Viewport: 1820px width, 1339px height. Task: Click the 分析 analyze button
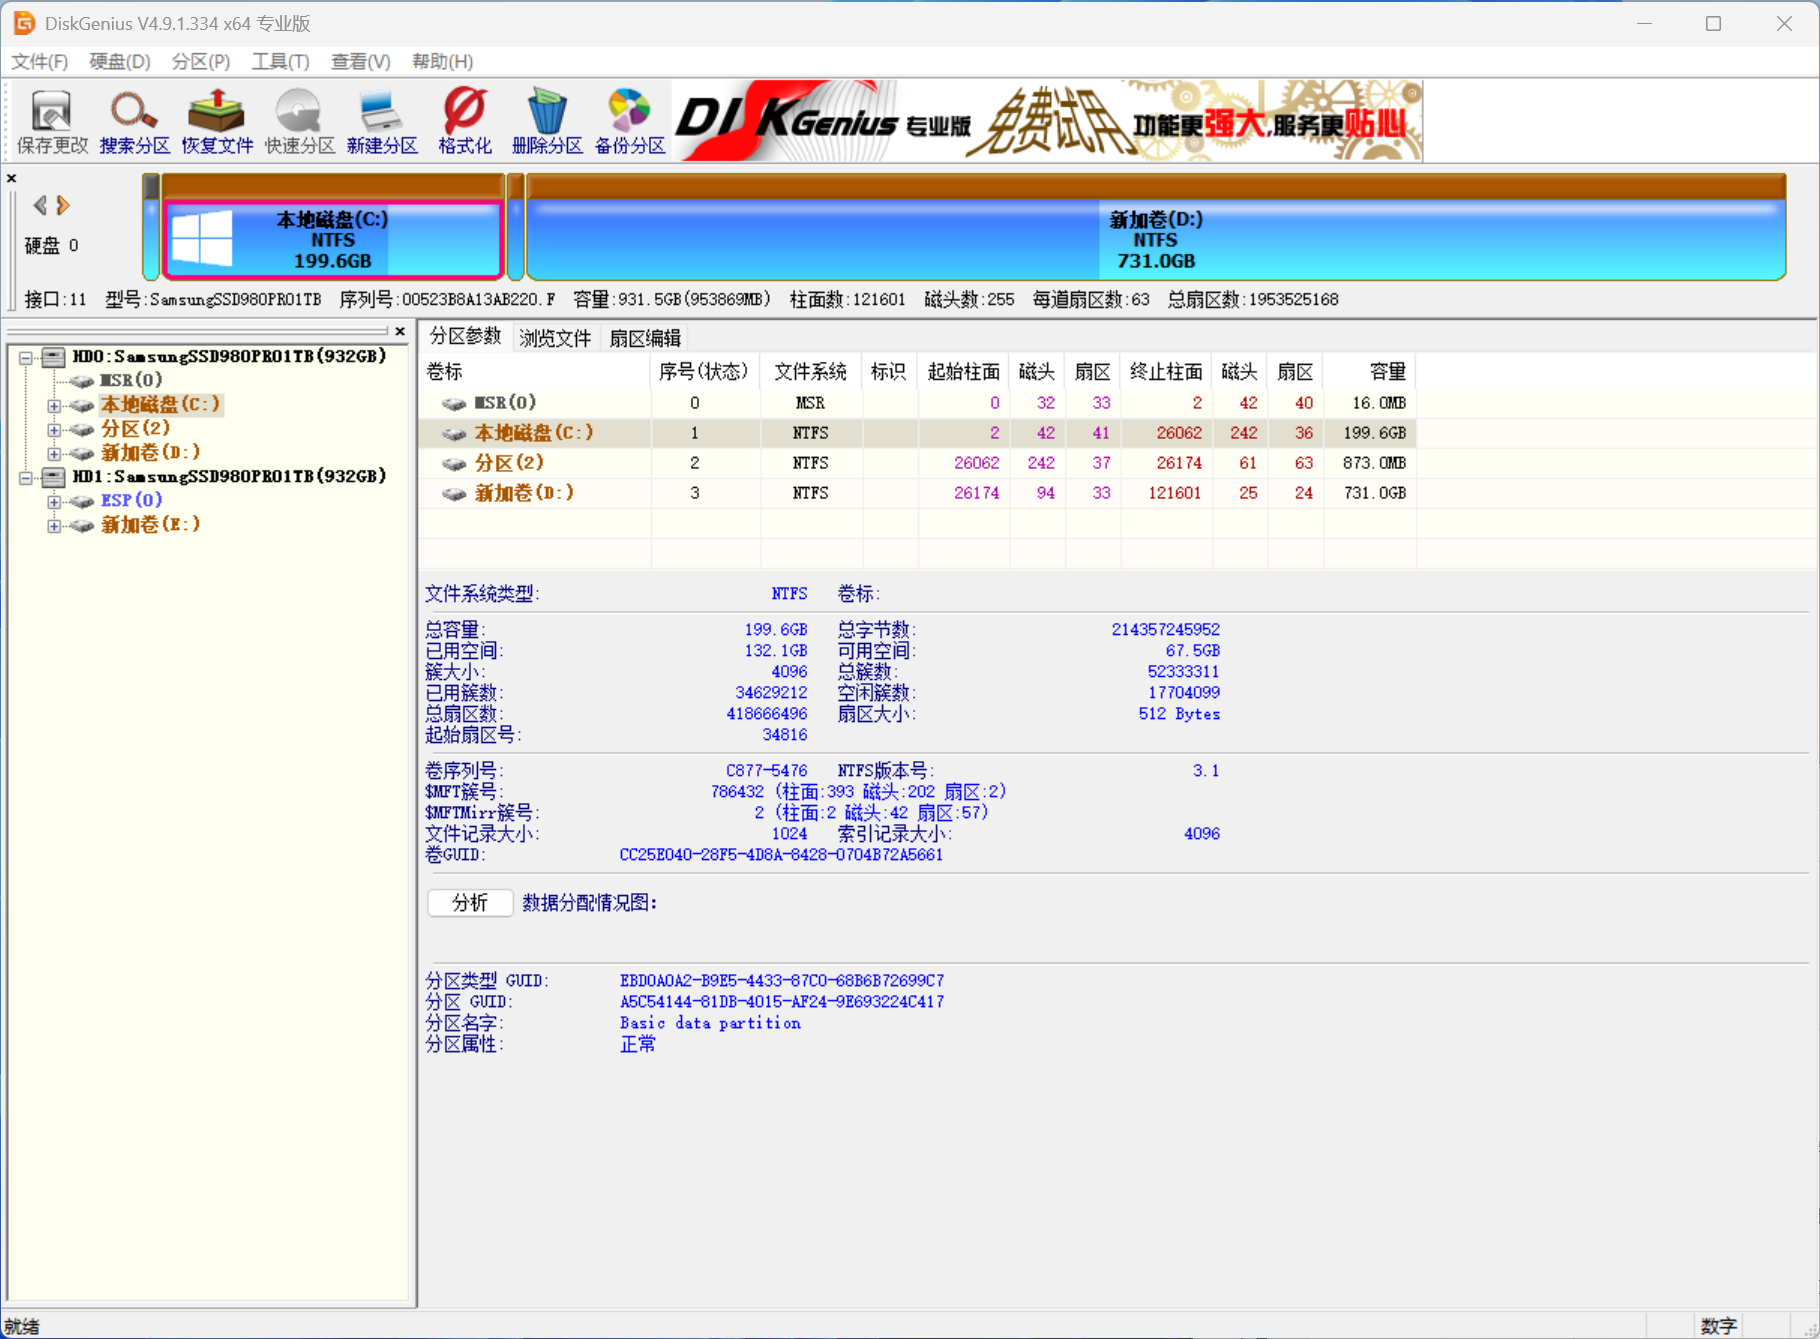point(470,903)
